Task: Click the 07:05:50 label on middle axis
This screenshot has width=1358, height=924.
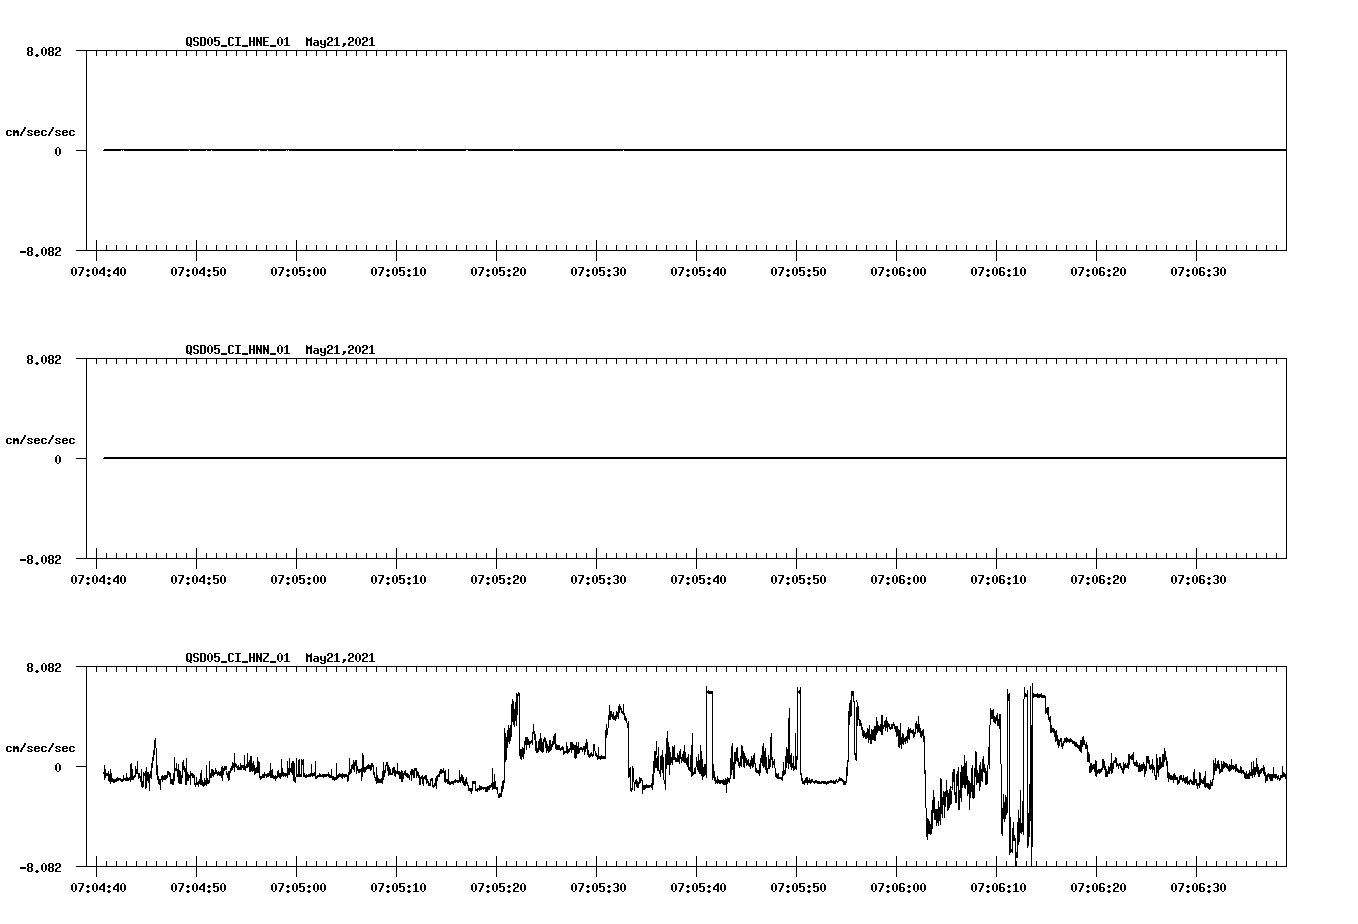Action: tap(800, 577)
